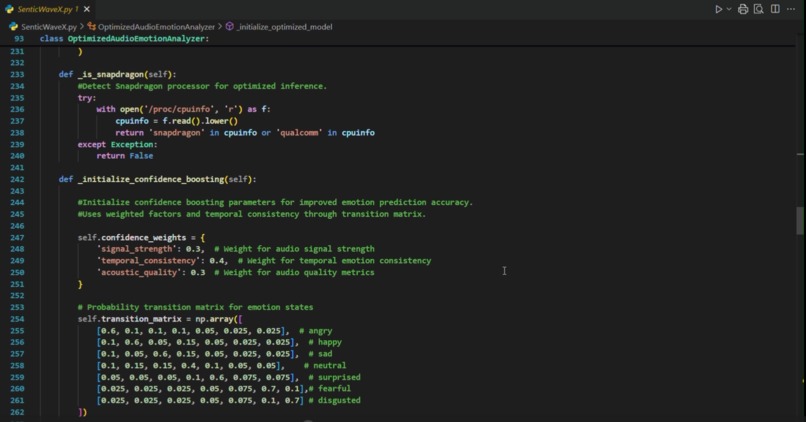Click the '#Initialize confidence boosting parameters' comment
This screenshot has width=806, height=422.
[275, 203]
